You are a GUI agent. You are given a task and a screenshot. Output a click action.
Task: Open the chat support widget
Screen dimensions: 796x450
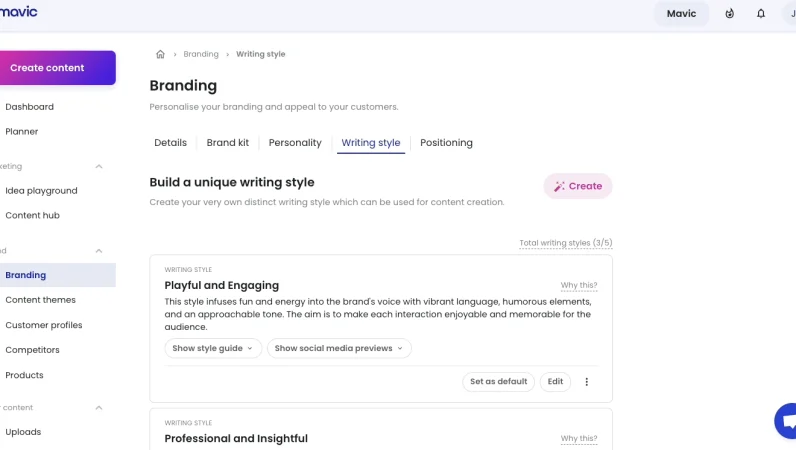787,421
